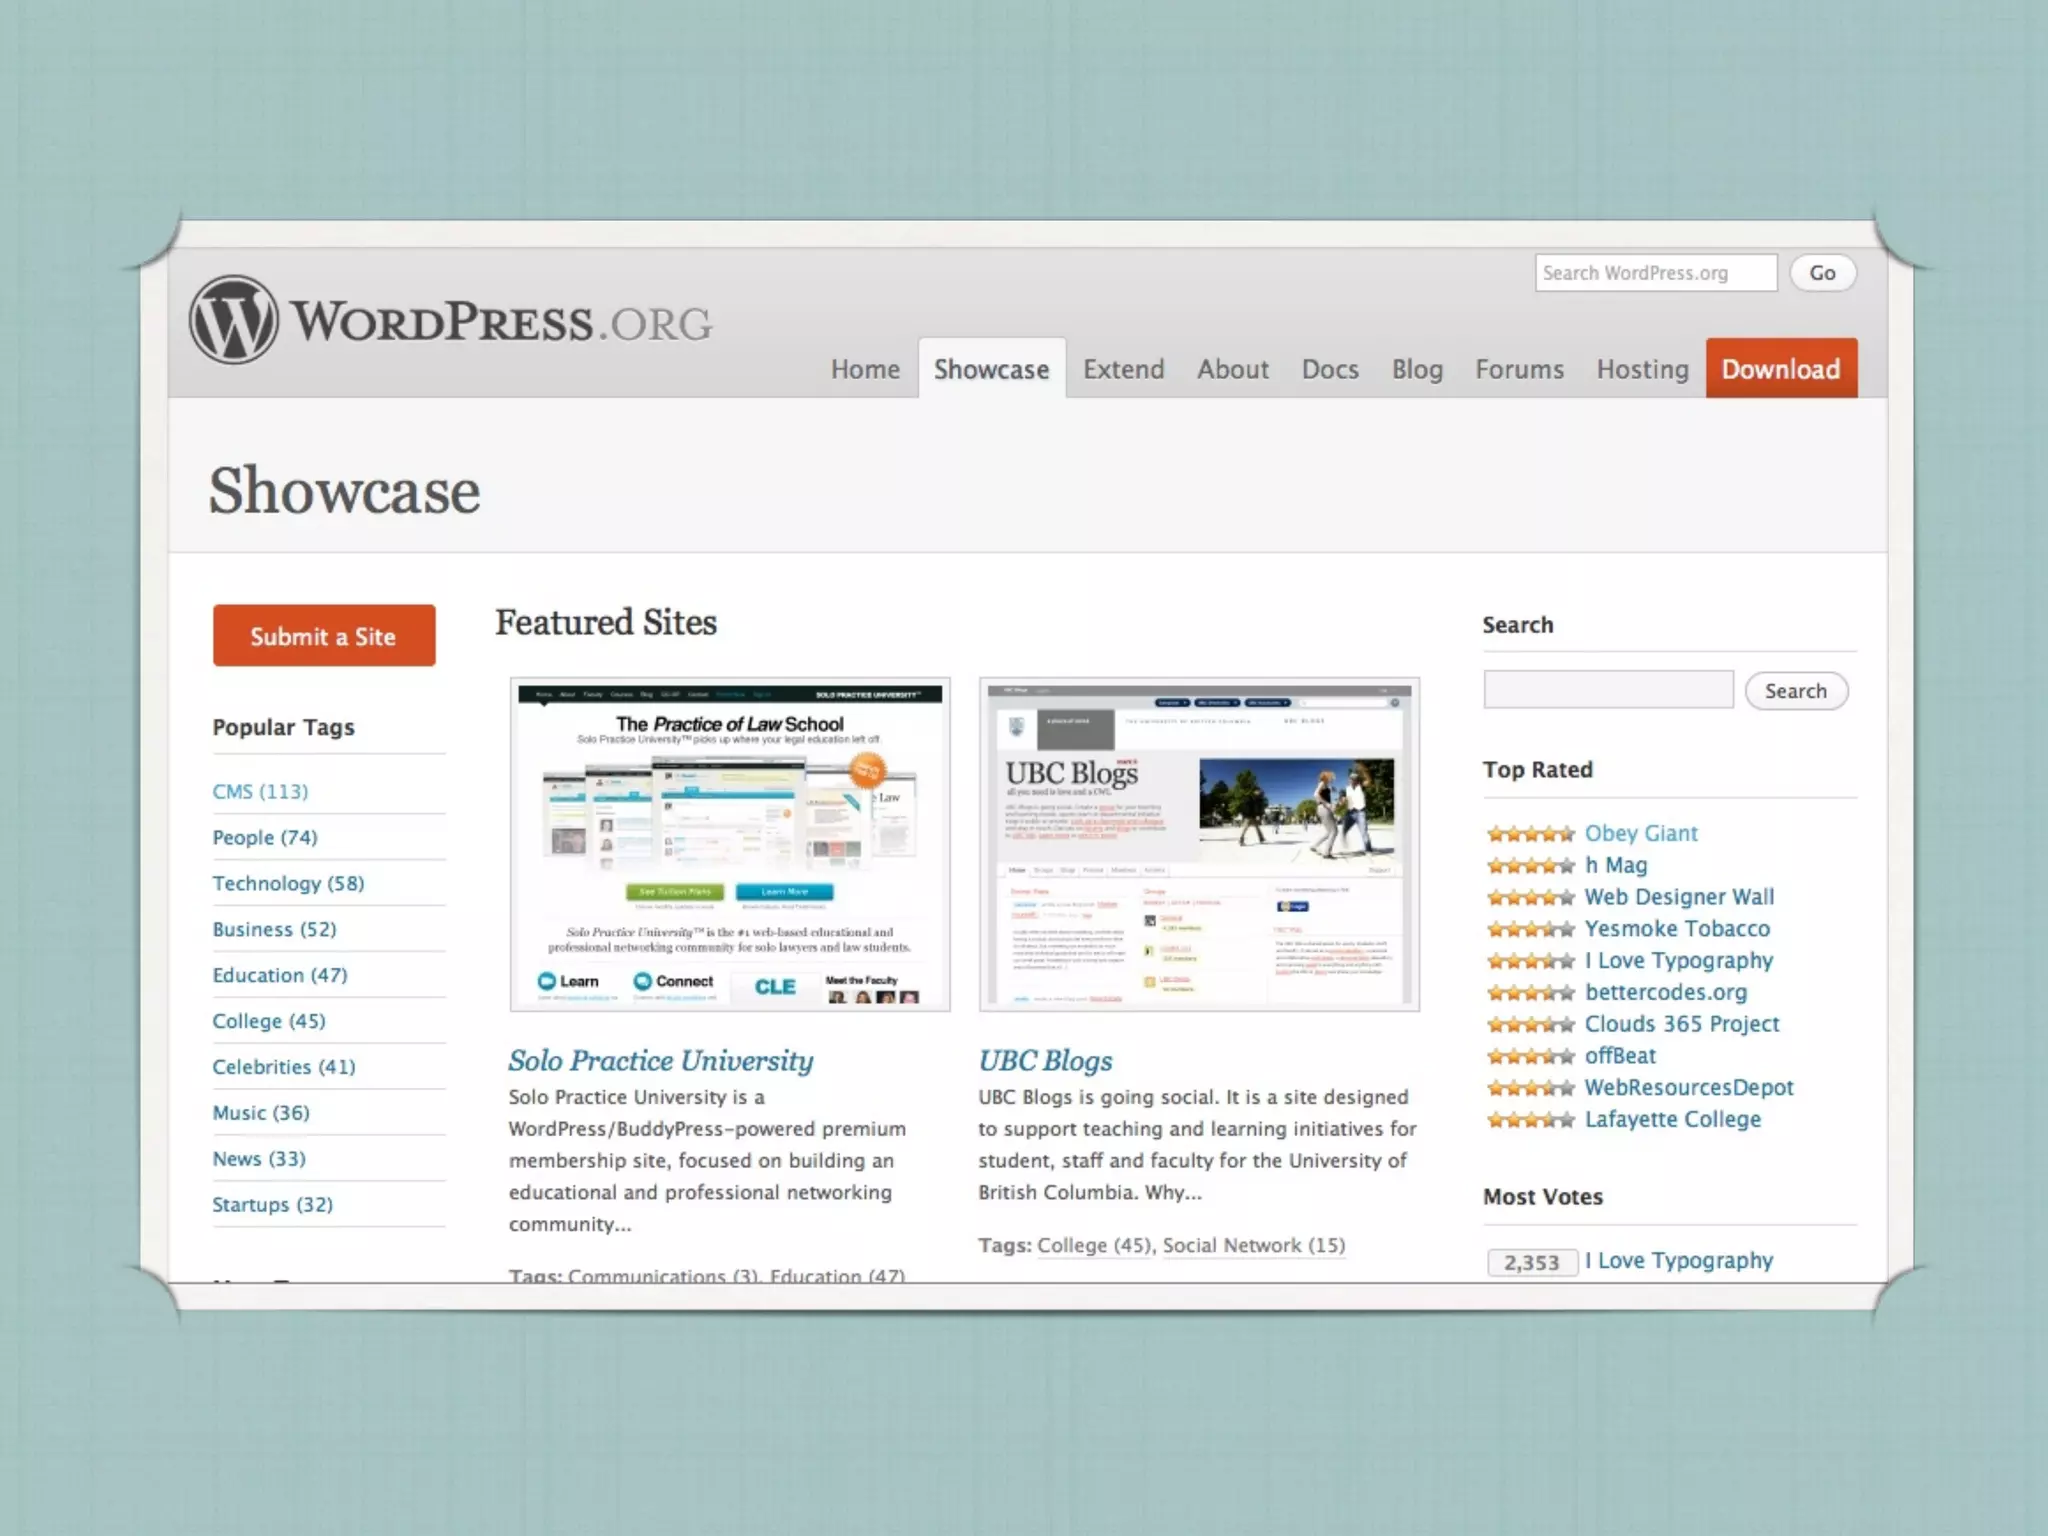
Task: Open the Forums navigation item
Action: coord(1519,370)
